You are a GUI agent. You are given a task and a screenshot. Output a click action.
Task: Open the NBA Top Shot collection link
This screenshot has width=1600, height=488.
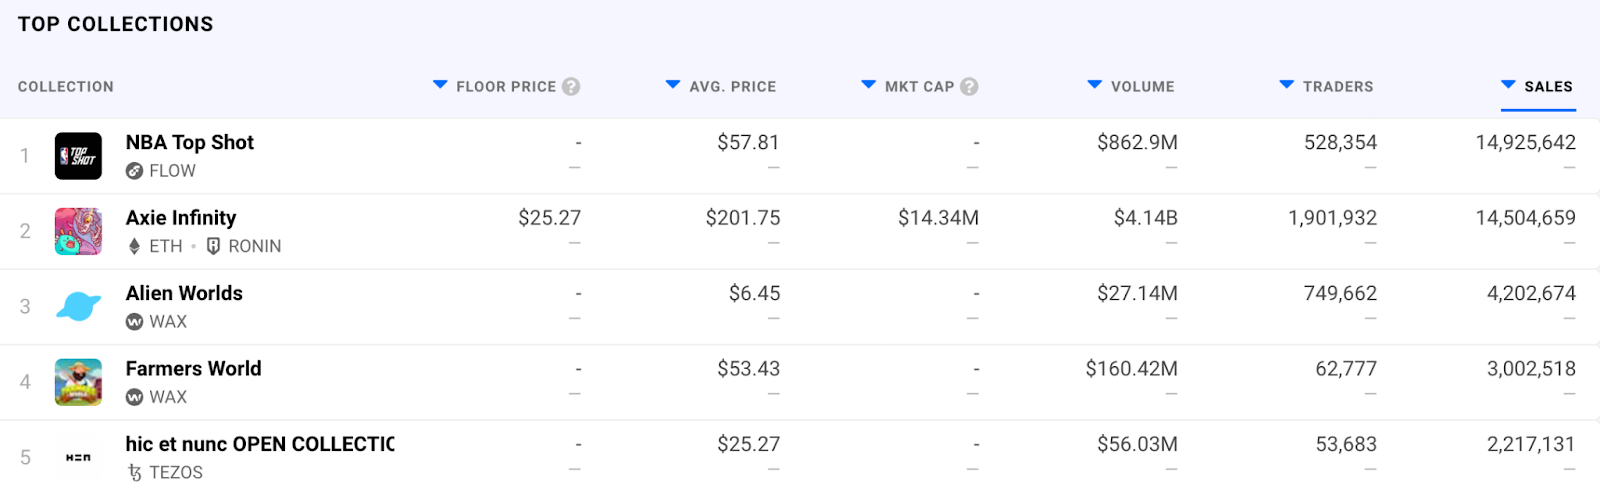coord(190,142)
